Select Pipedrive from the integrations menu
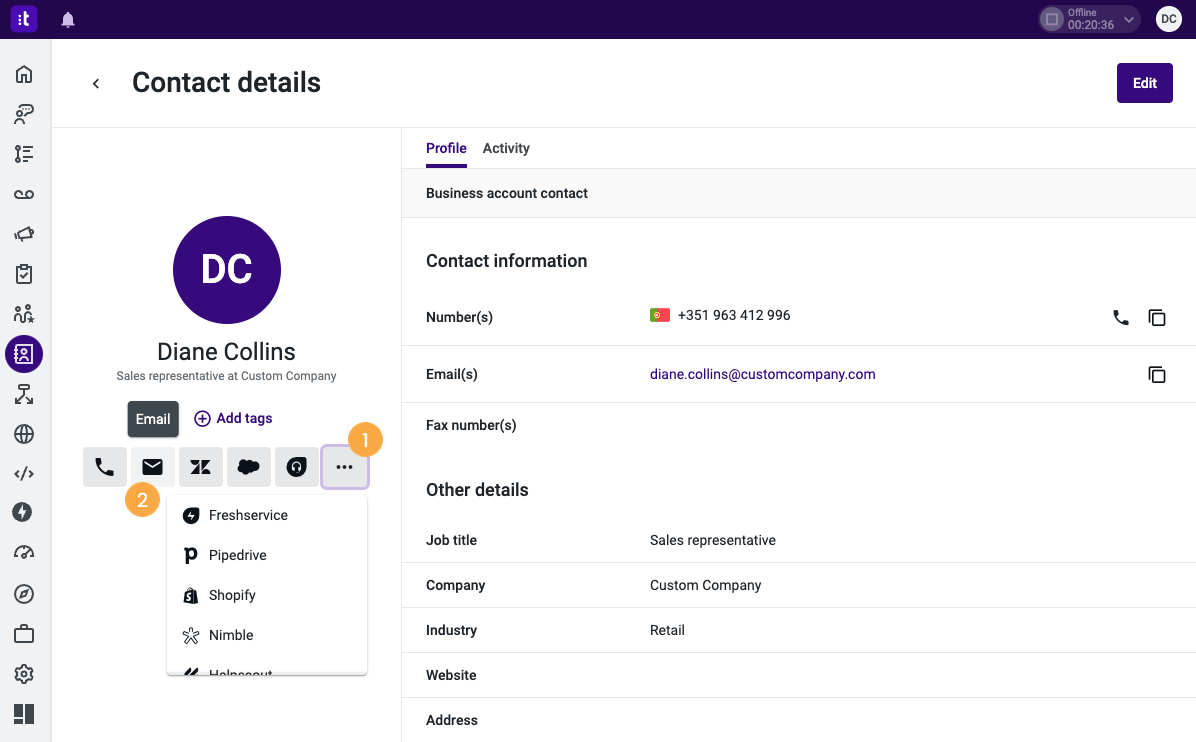This screenshot has height=742, width=1196. pyautogui.click(x=236, y=555)
